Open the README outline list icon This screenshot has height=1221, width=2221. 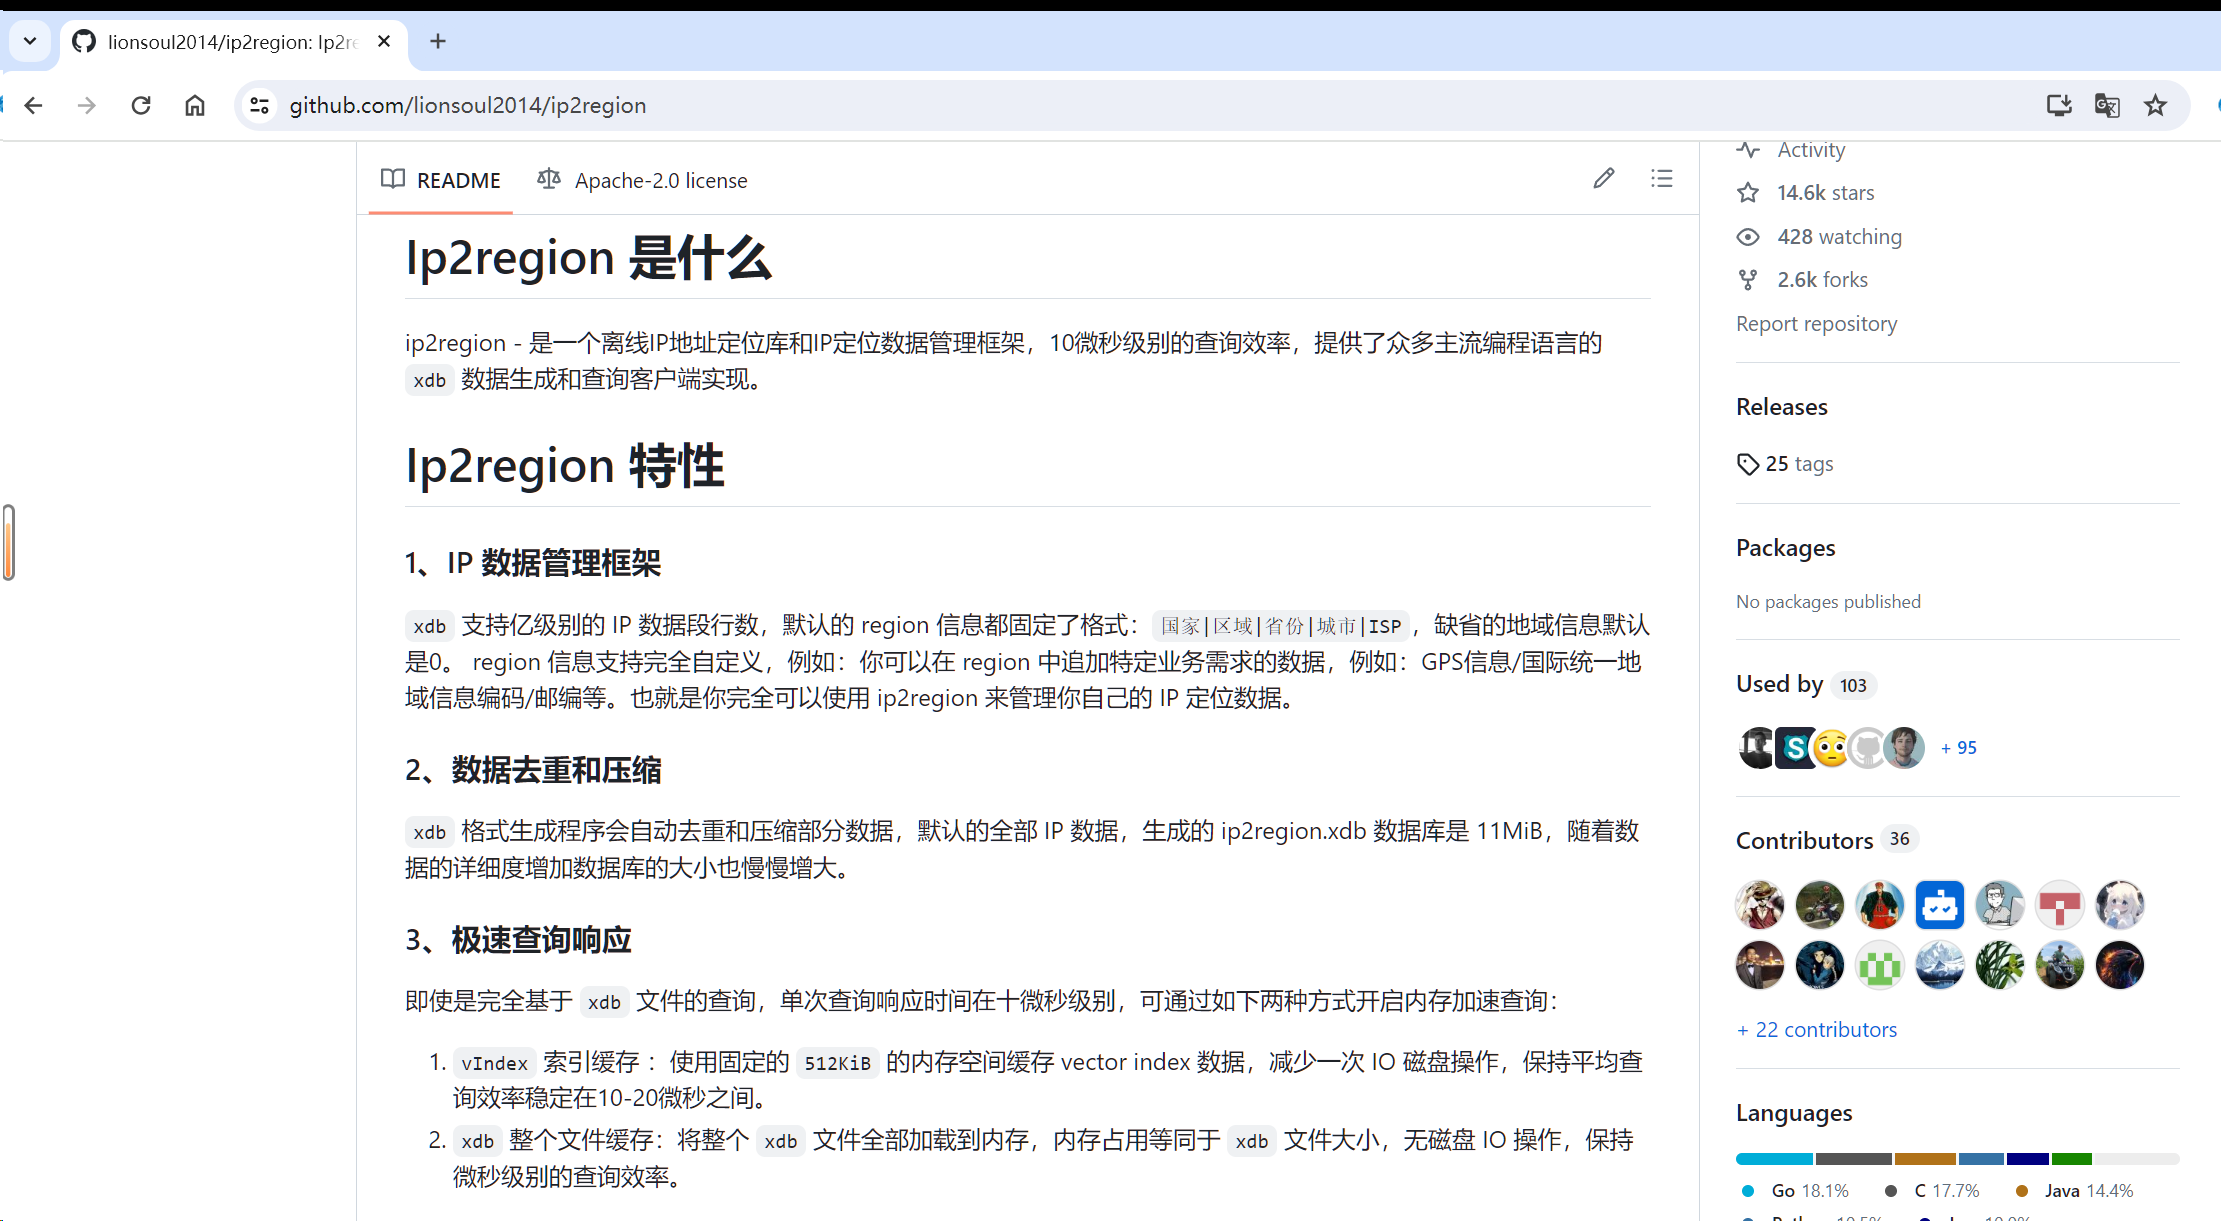click(1661, 179)
